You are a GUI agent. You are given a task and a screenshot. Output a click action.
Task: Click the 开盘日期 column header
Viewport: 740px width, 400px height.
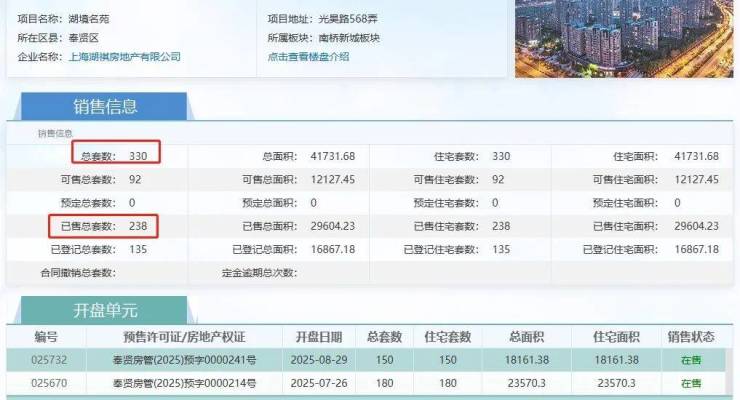coord(318,337)
